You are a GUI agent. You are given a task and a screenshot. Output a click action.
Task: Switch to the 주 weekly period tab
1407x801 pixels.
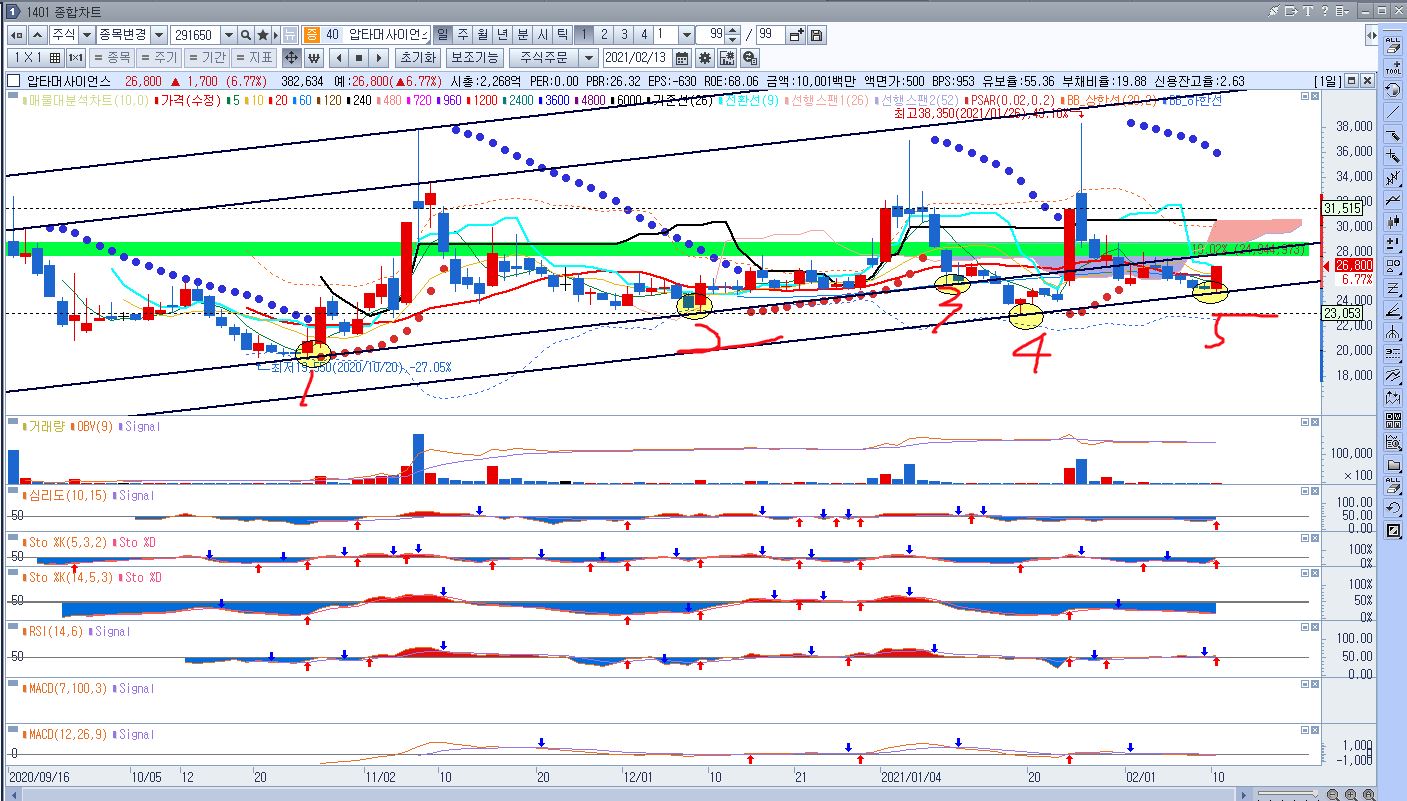click(x=462, y=35)
